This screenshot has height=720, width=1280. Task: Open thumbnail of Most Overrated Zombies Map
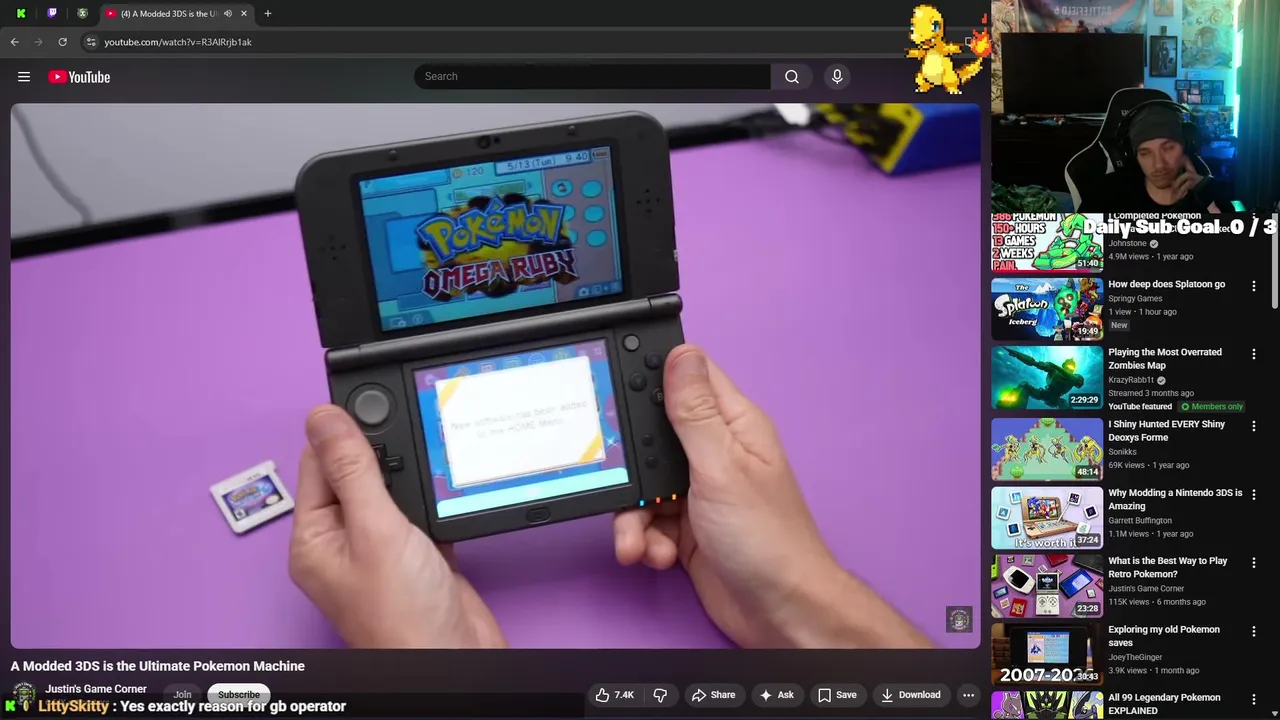pos(1047,377)
